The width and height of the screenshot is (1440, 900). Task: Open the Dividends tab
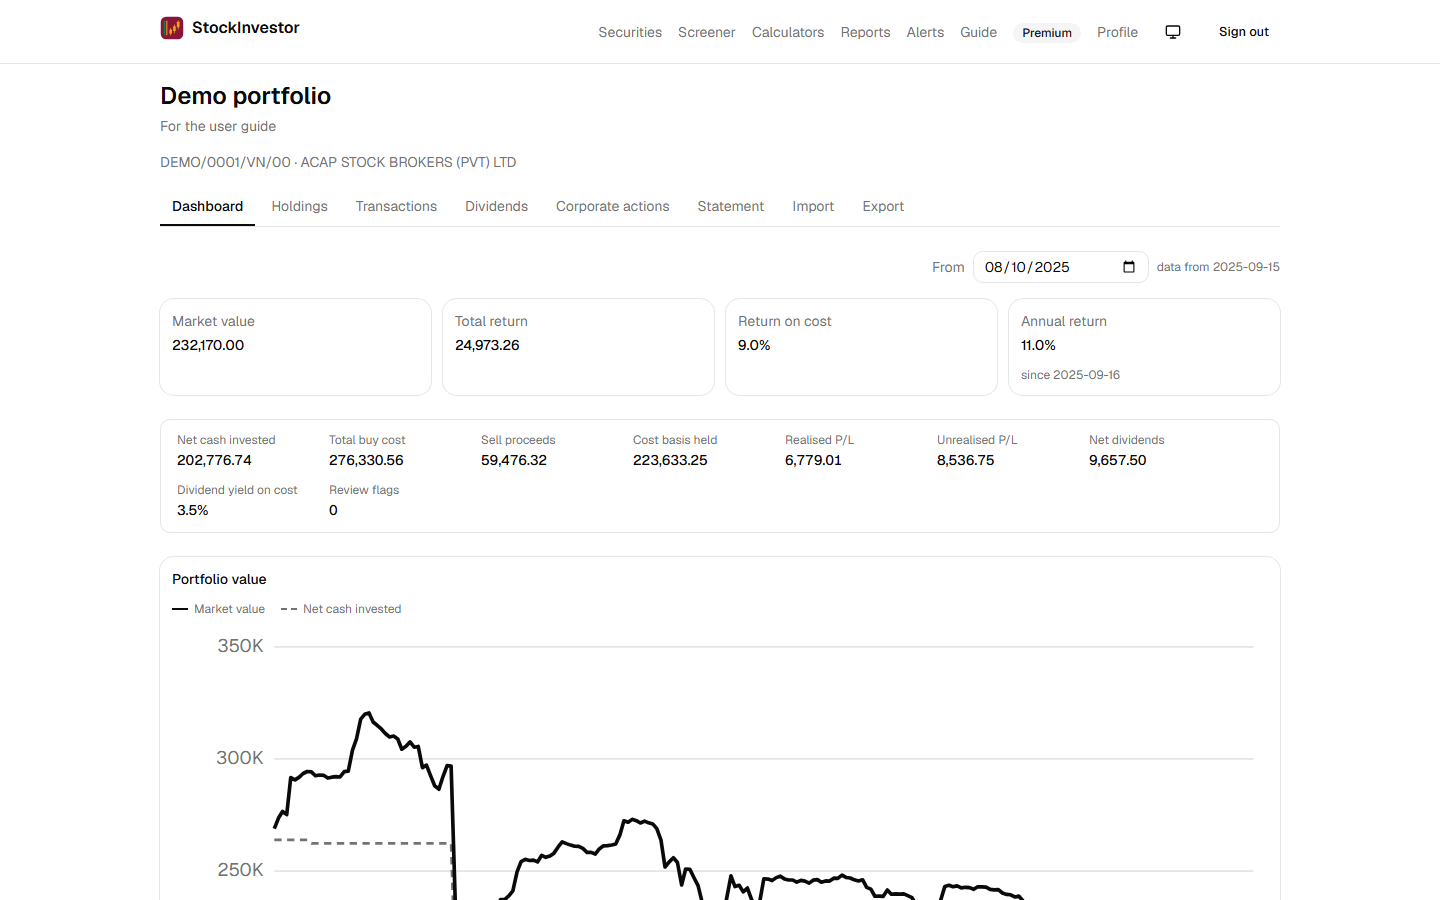click(x=496, y=206)
